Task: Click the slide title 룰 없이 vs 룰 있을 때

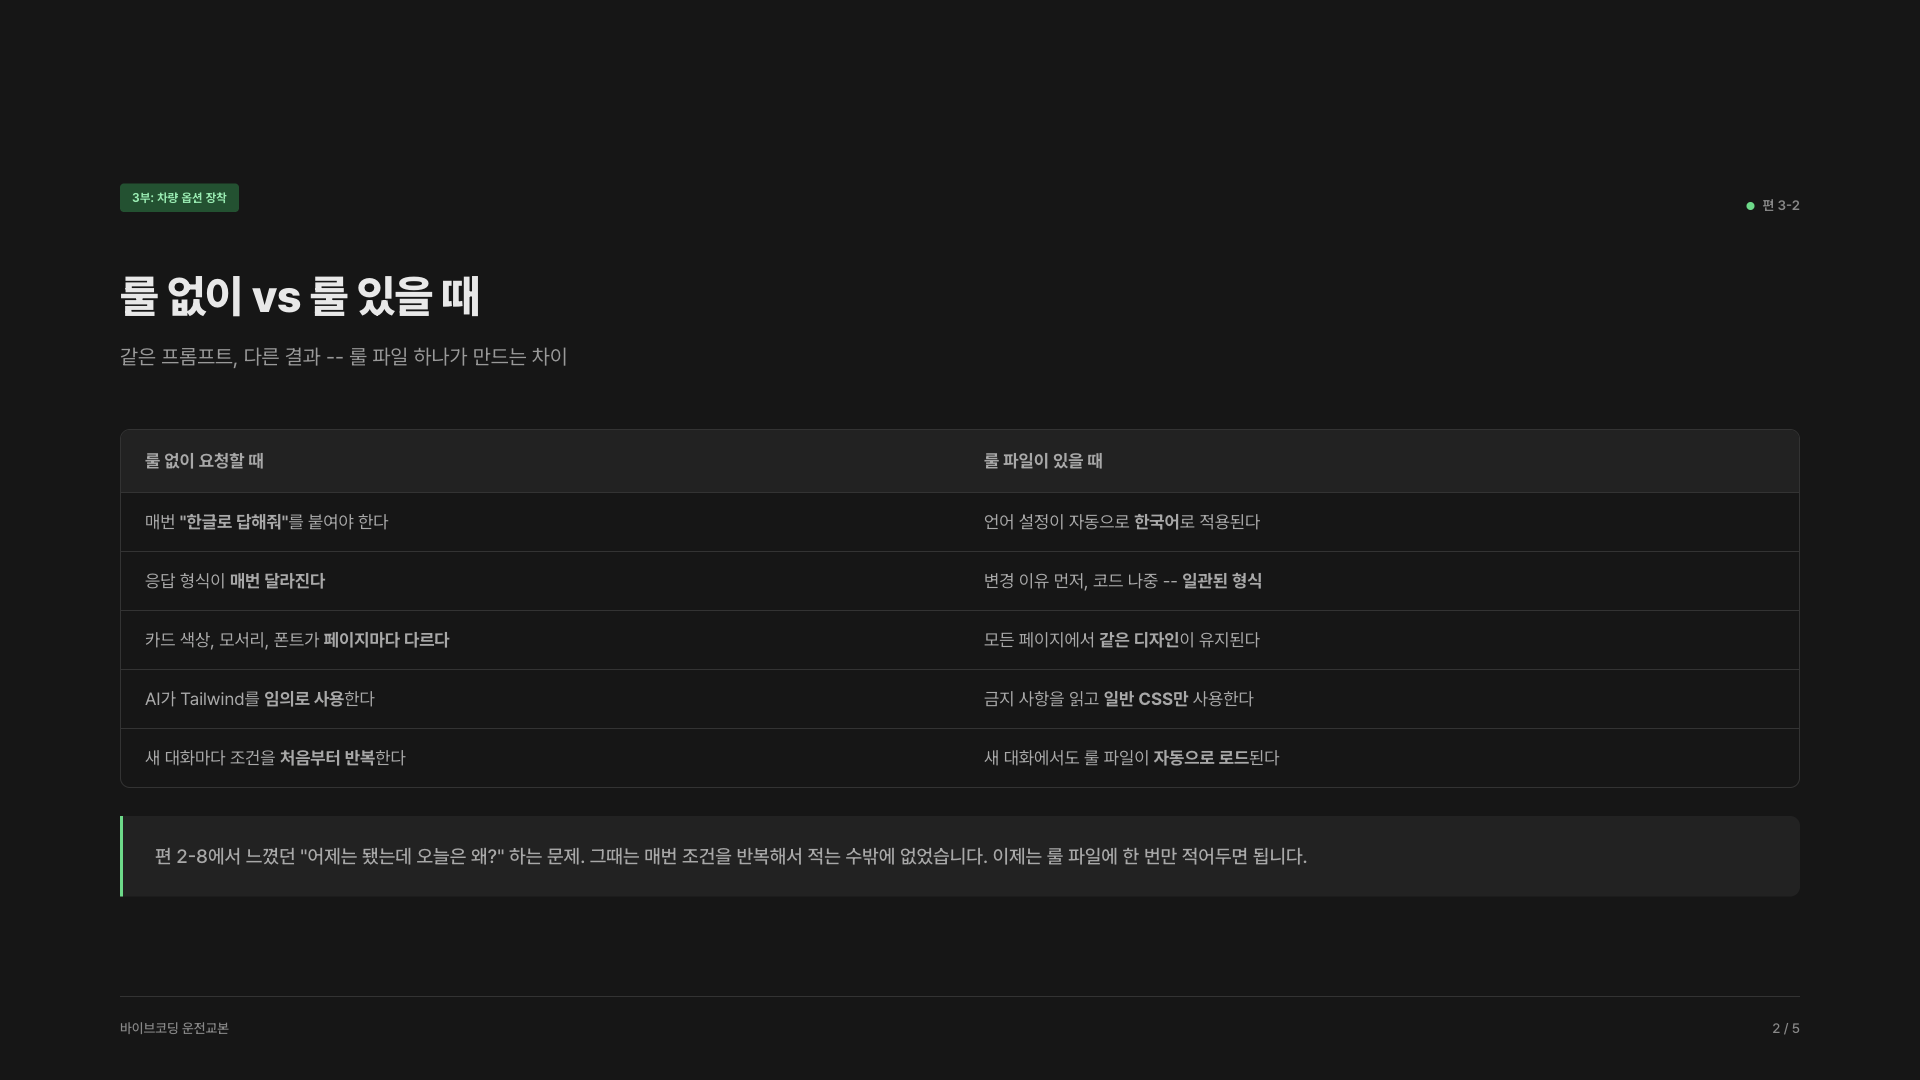Action: click(300, 297)
